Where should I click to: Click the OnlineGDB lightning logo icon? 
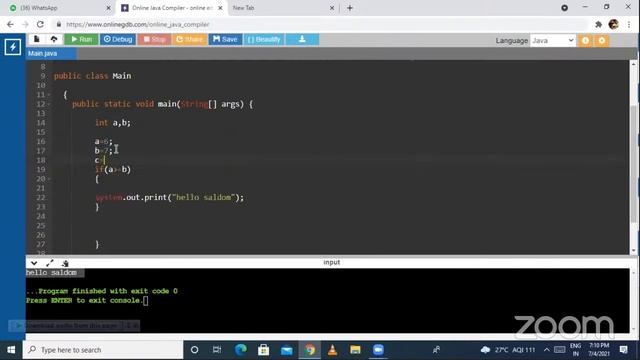(x=13, y=47)
